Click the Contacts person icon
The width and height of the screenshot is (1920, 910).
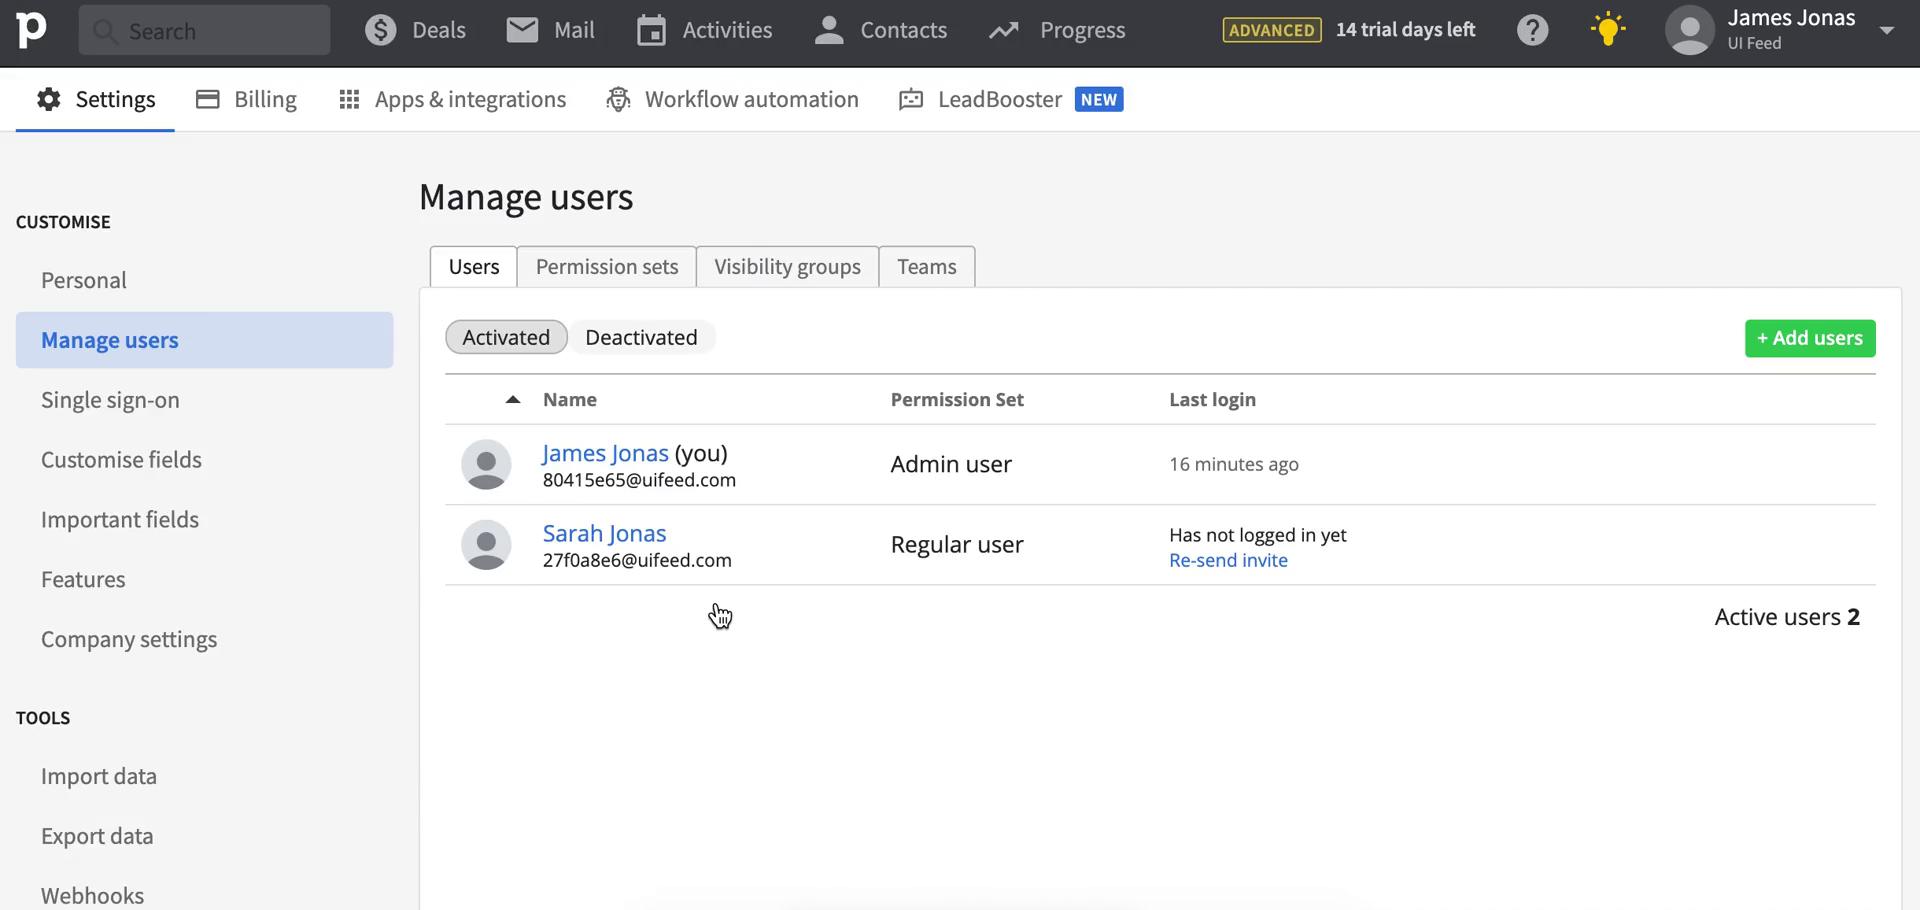tap(828, 30)
